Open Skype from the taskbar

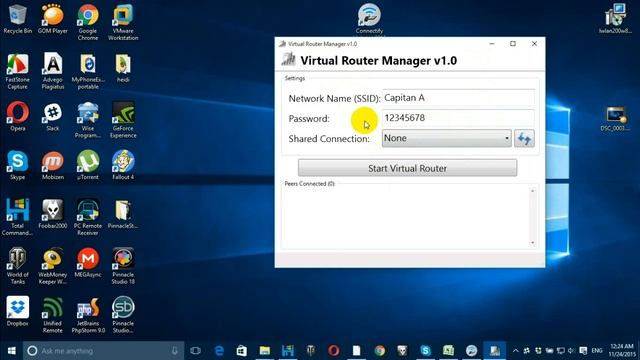pyautogui.click(x=425, y=351)
